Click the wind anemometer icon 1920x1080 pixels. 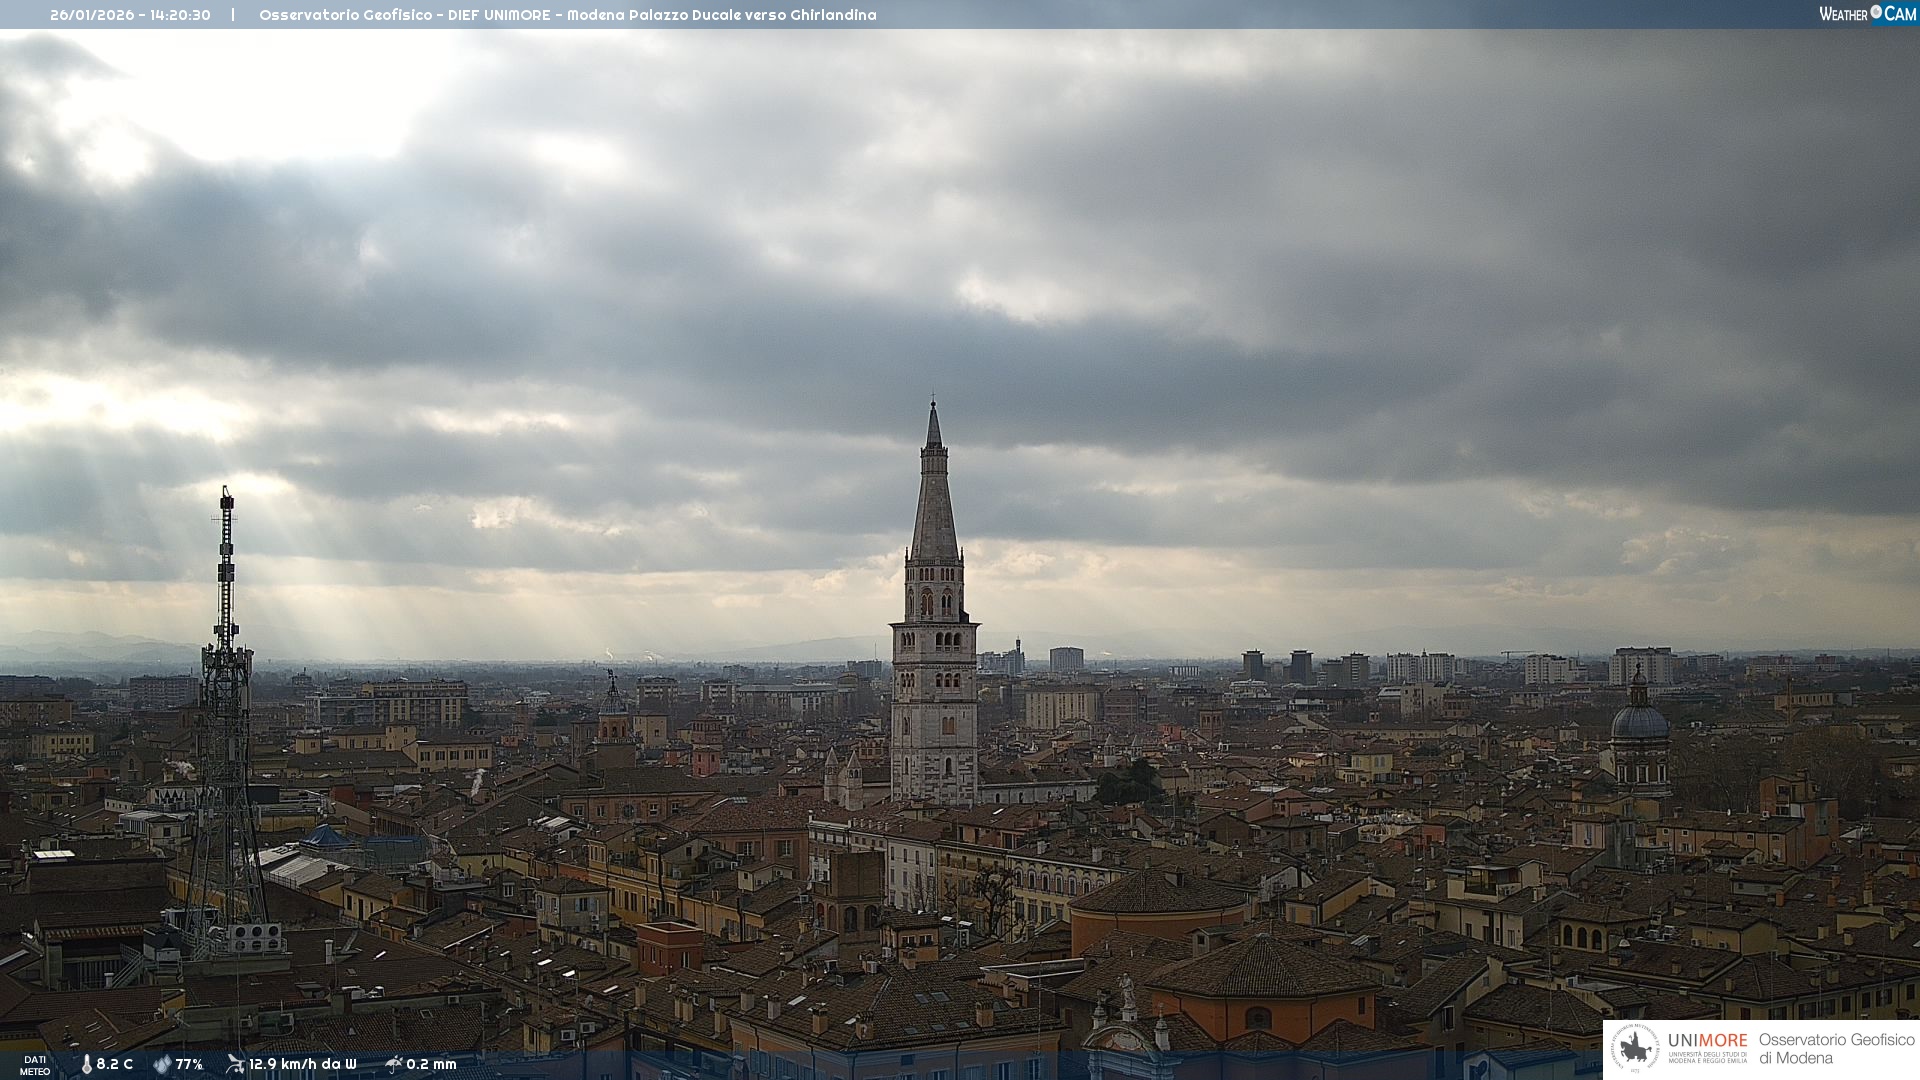pos(235,1064)
